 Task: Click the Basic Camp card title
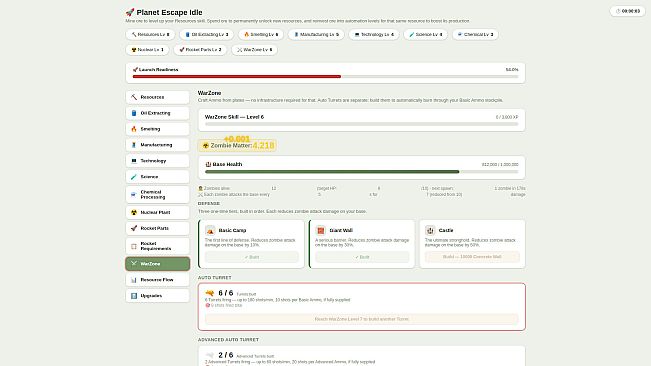tap(232, 230)
